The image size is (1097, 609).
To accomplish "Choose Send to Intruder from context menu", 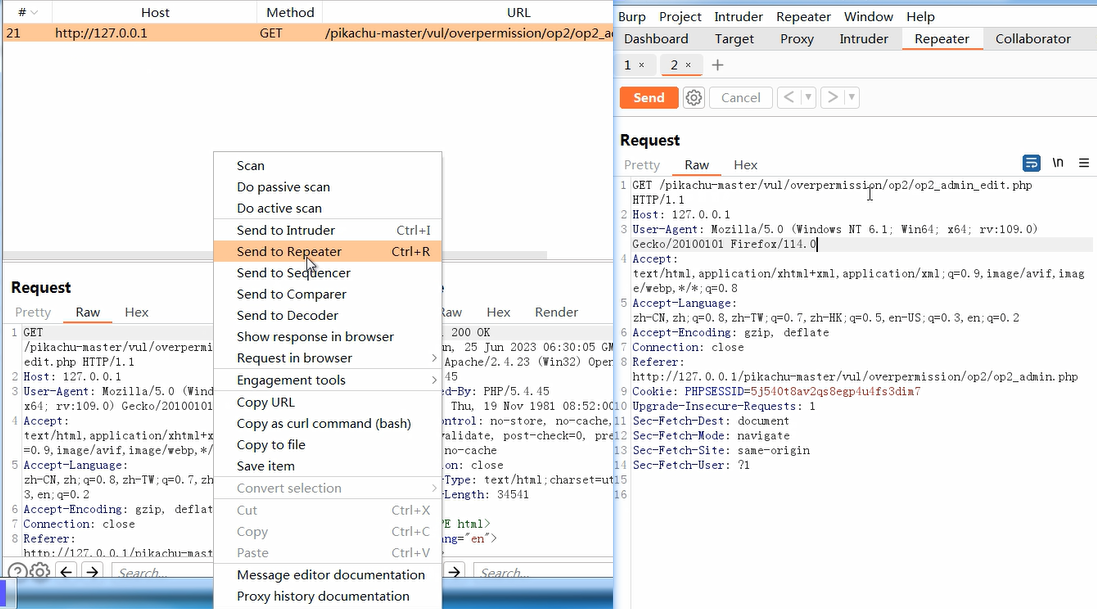I will [x=327, y=230].
